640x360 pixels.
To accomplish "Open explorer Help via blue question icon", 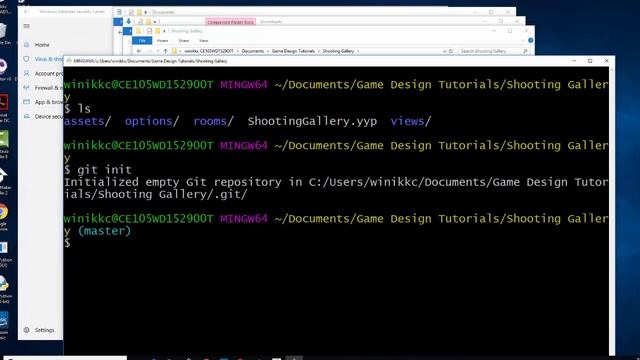I will point(531,40).
